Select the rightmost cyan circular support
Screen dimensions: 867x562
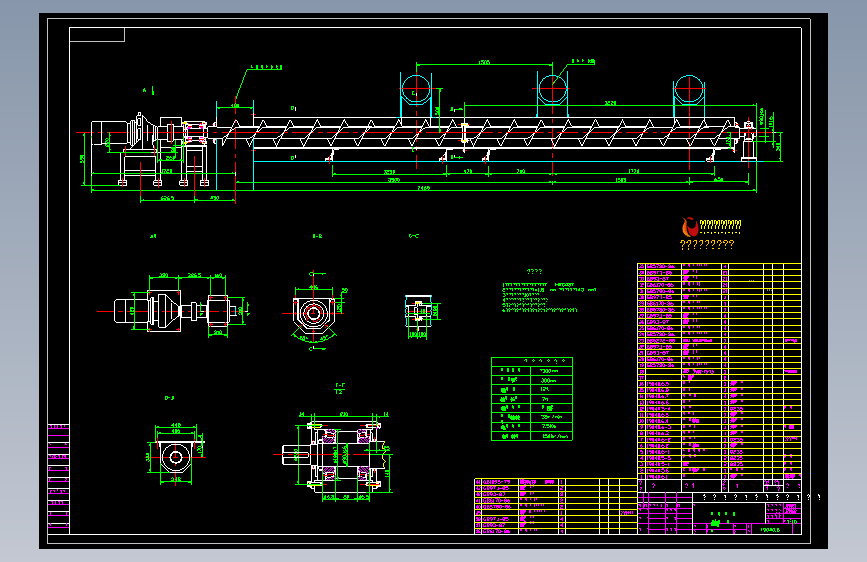[x=689, y=89]
